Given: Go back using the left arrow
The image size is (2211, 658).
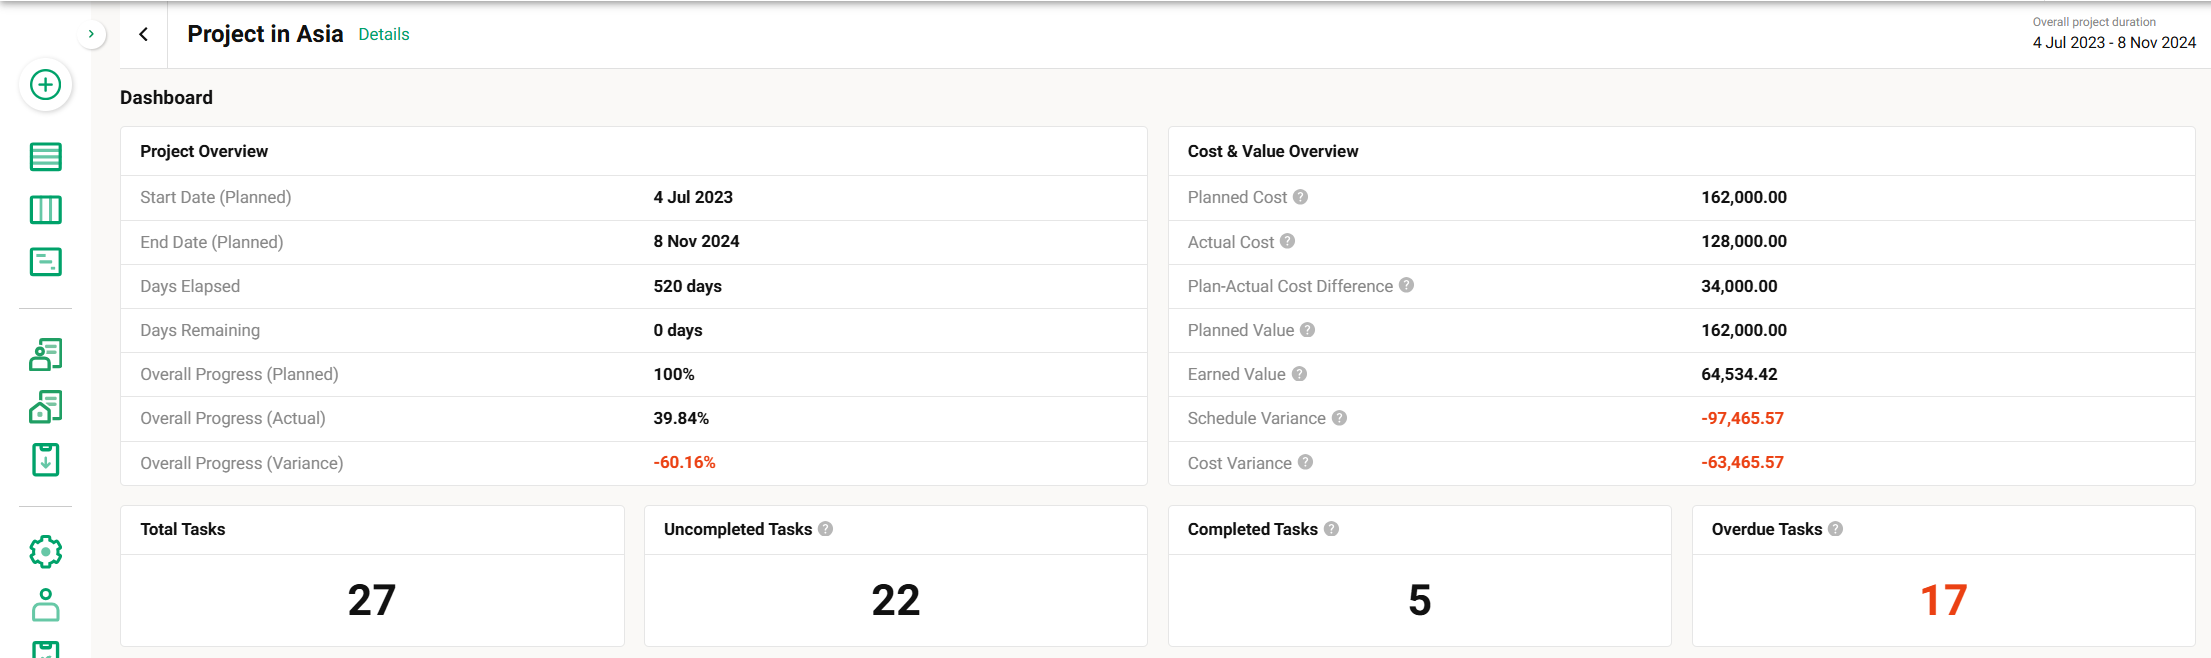Looking at the screenshot, I should [x=144, y=34].
